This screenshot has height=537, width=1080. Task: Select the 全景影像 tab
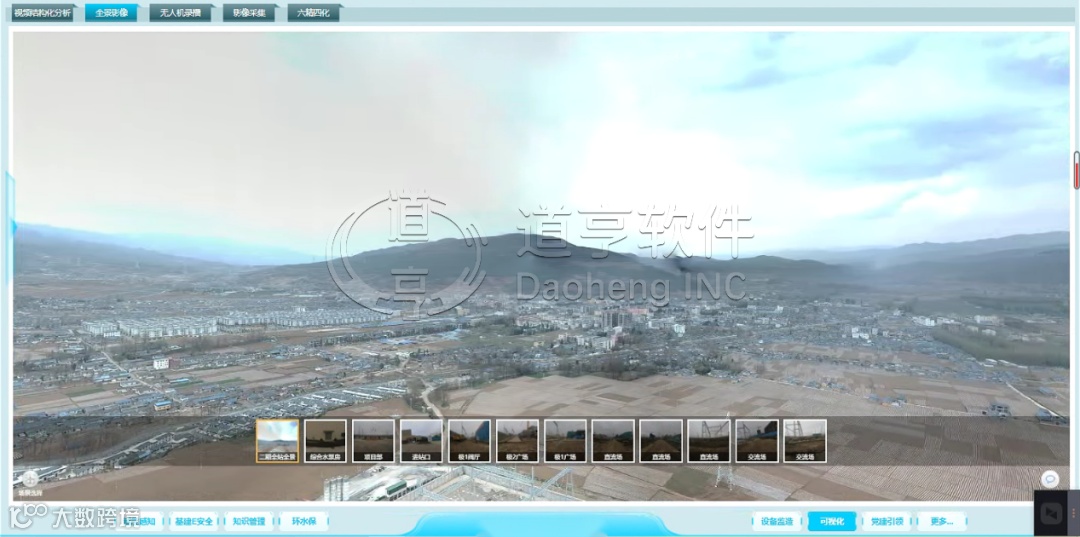tap(112, 12)
